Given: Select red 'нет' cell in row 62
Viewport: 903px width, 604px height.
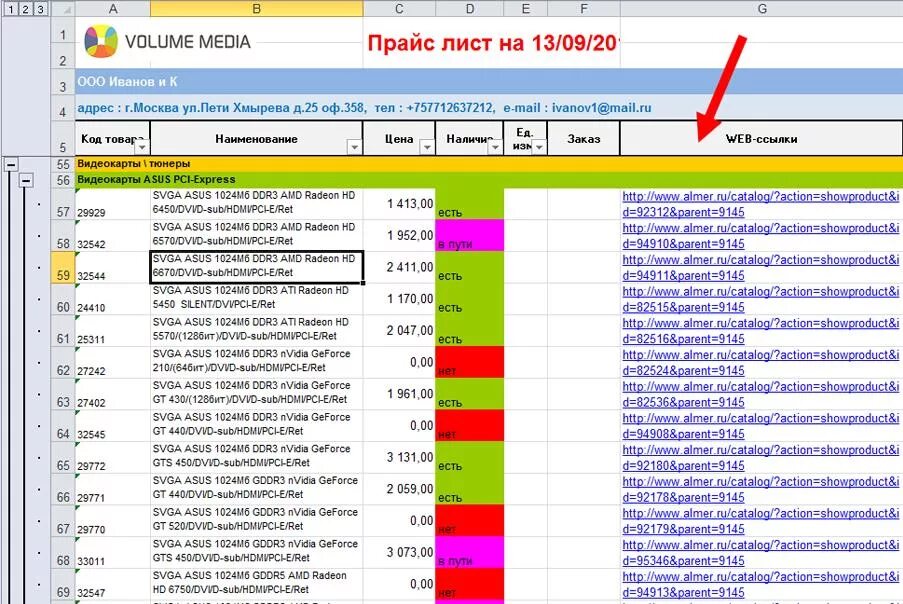Looking at the screenshot, I should point(470,362).
